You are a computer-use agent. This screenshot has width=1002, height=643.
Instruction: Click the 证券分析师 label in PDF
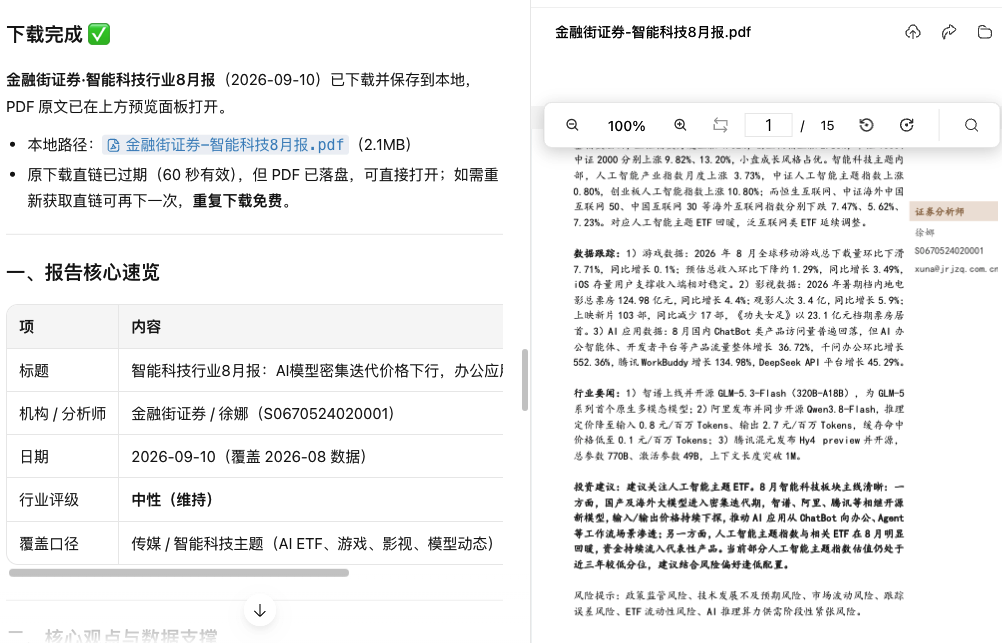pos(939,212)
